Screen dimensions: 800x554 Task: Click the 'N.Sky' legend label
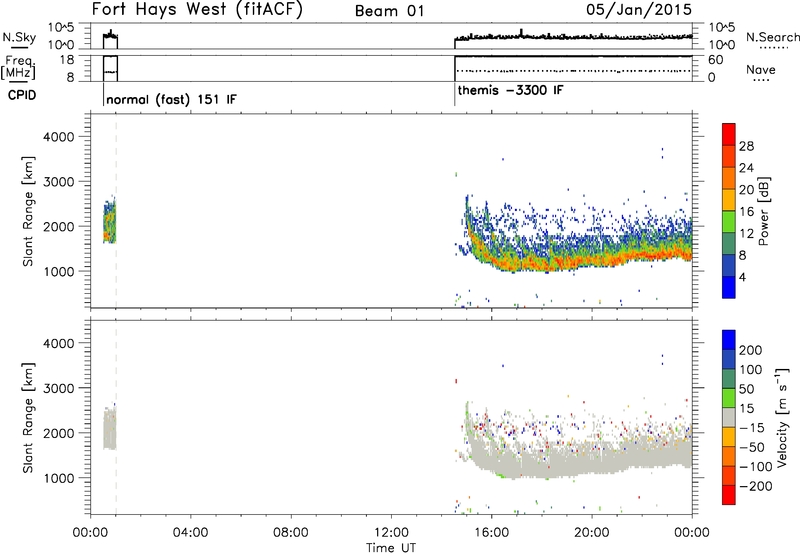pyautogui.click(x=19, y=37)
